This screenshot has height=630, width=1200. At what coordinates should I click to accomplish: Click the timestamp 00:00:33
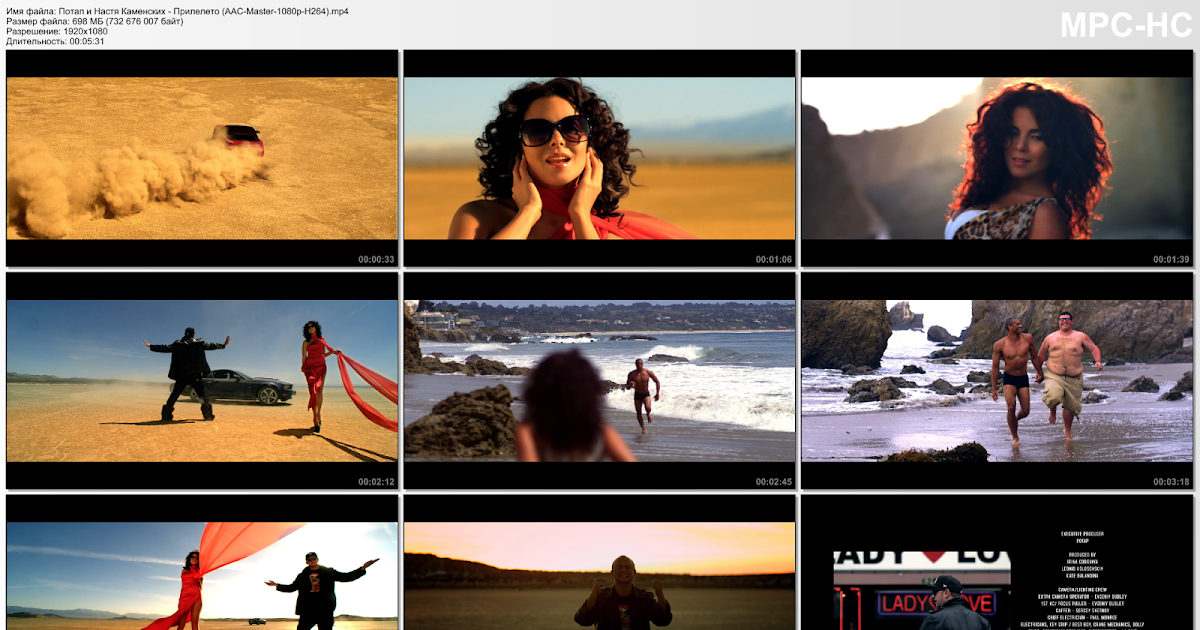tap(376, 259)
